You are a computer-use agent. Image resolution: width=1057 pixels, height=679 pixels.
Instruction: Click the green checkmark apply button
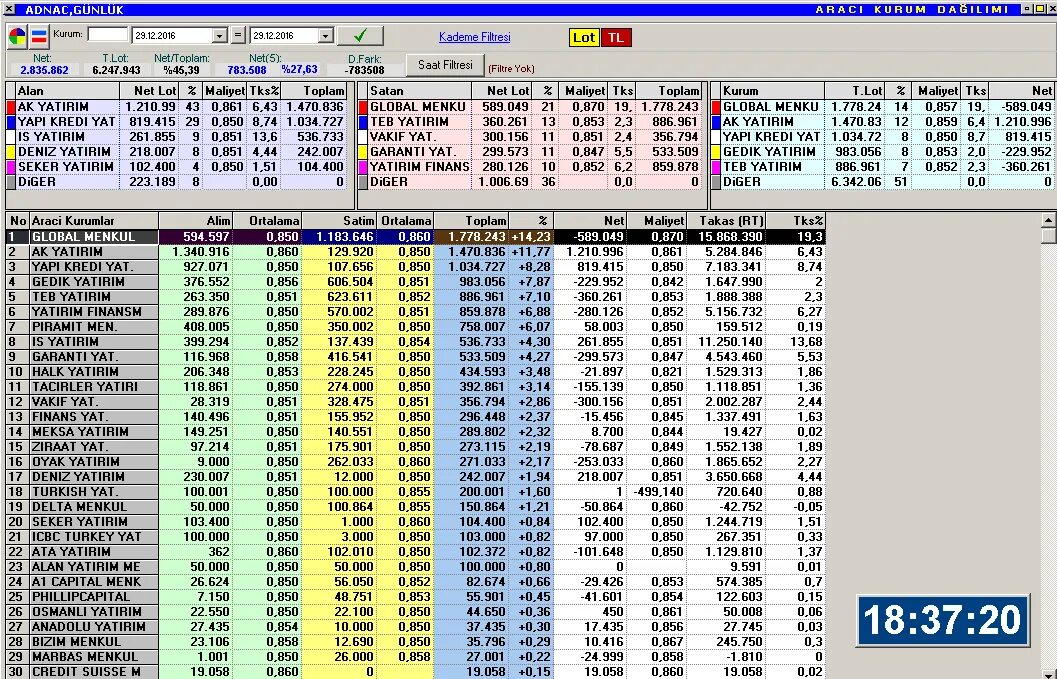(x=360, y=35)
